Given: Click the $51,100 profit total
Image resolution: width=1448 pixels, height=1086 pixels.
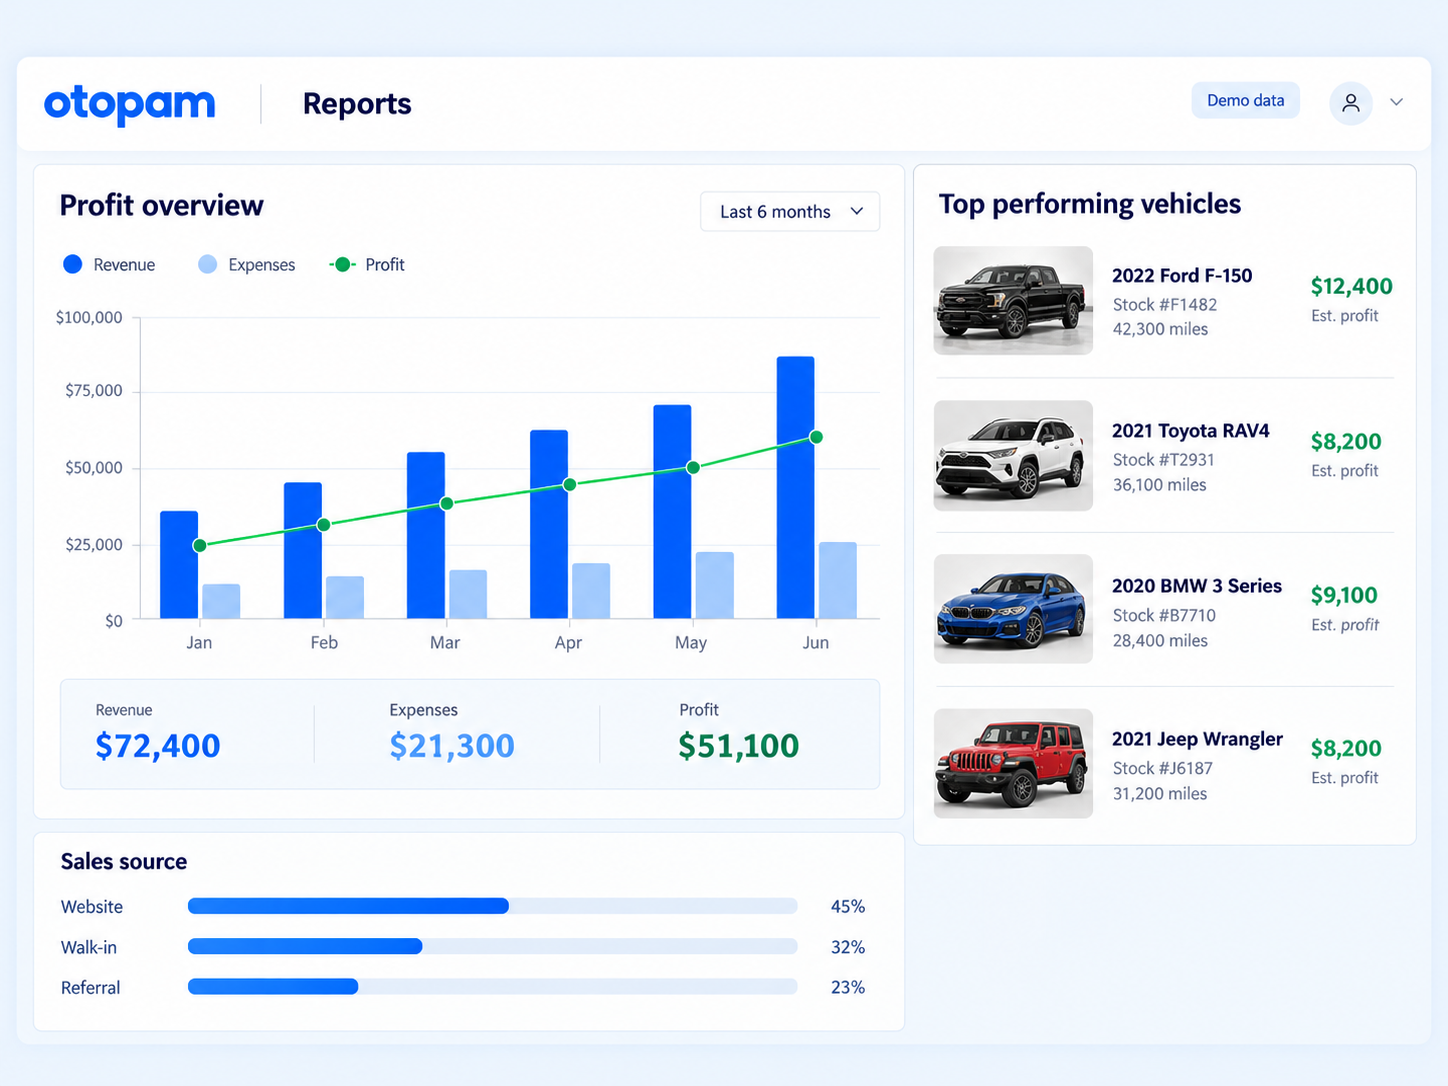Looking at the screenshot, I should tap(739, 746).
